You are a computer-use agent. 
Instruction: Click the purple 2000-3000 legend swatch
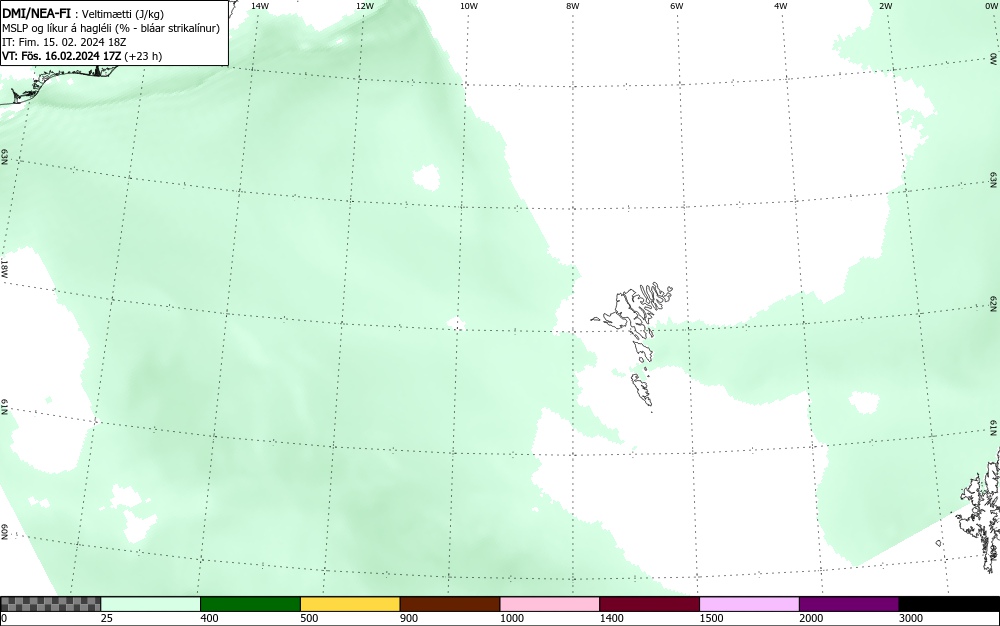849,604
